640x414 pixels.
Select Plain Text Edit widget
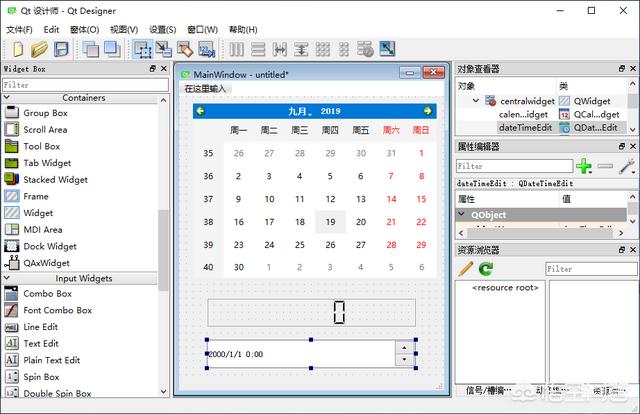[x=51, y=360]
